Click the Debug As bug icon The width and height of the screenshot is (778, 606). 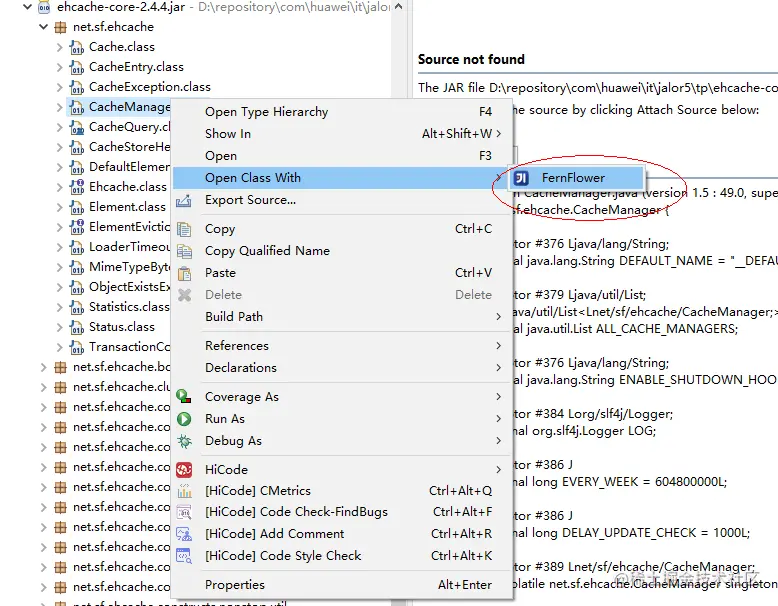pyautogui.click(x=184, y=441)
